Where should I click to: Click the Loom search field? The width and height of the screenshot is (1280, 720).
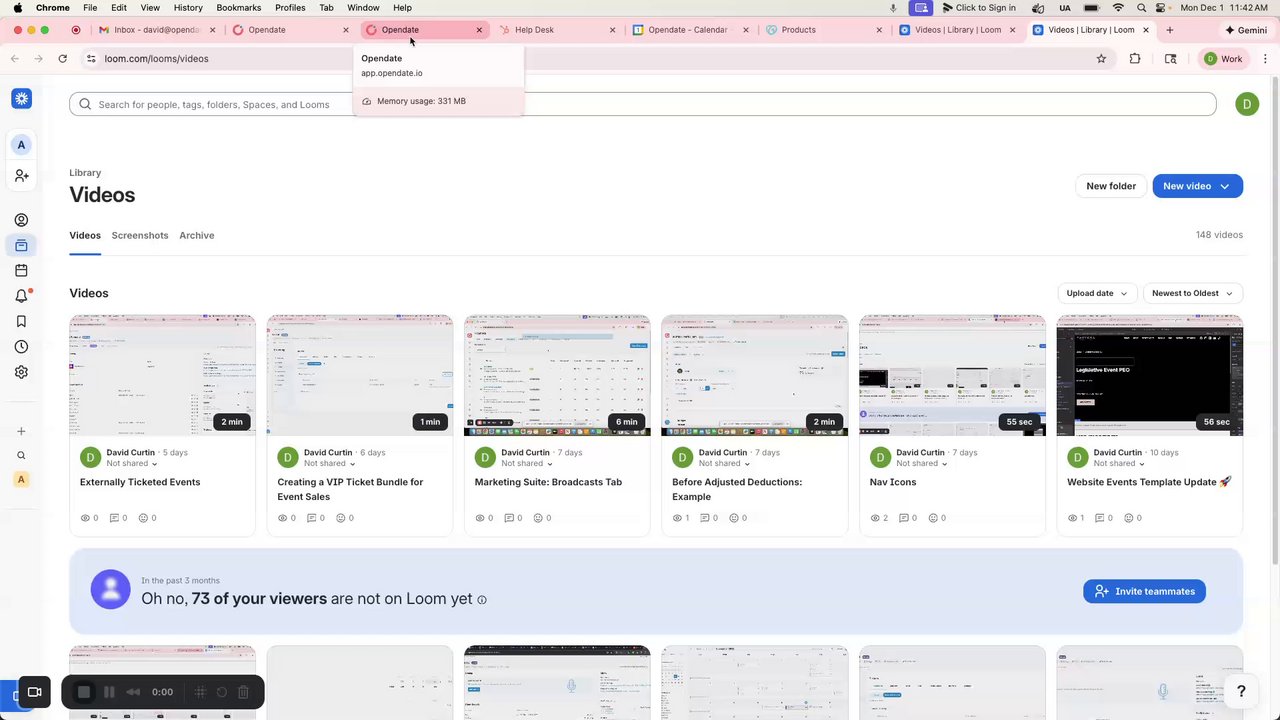pos(642,104)
